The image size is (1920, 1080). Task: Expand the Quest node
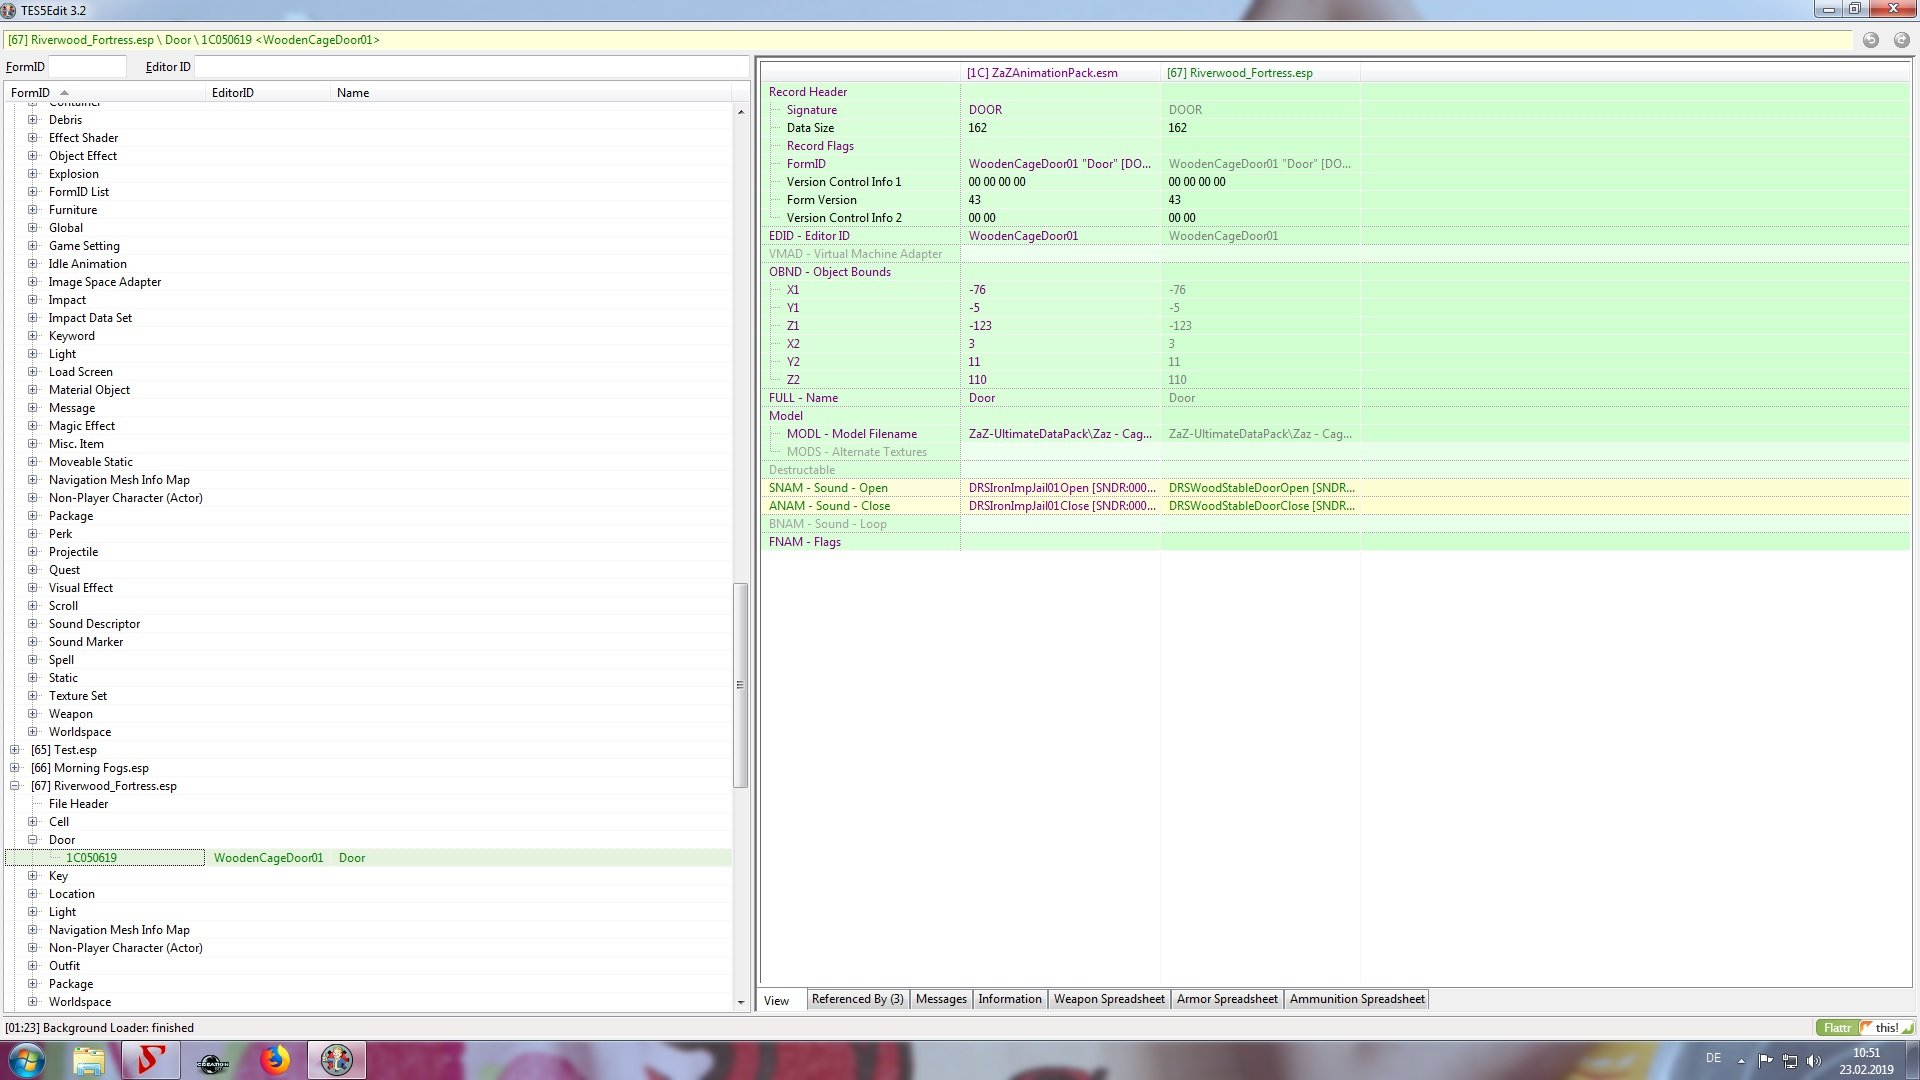33,570
